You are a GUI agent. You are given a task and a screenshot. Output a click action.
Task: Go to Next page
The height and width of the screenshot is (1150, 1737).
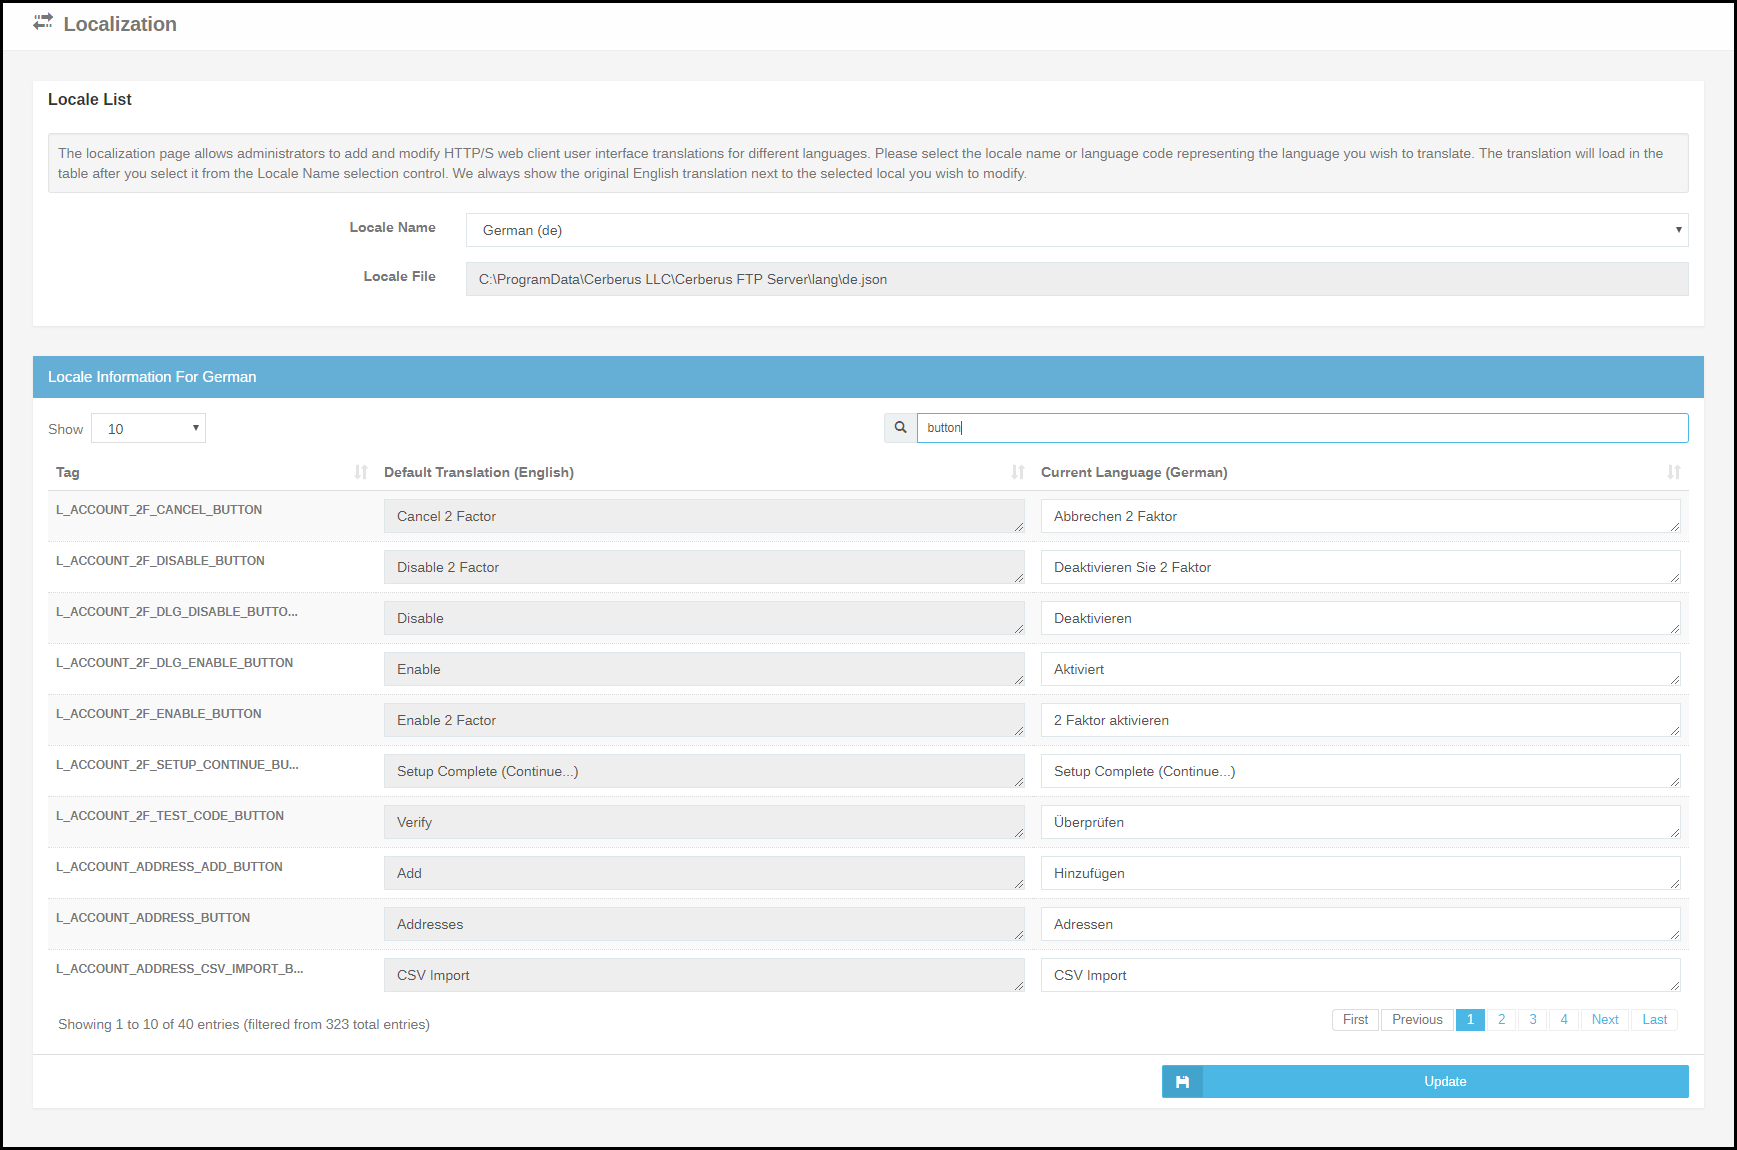[1605, 1020]
